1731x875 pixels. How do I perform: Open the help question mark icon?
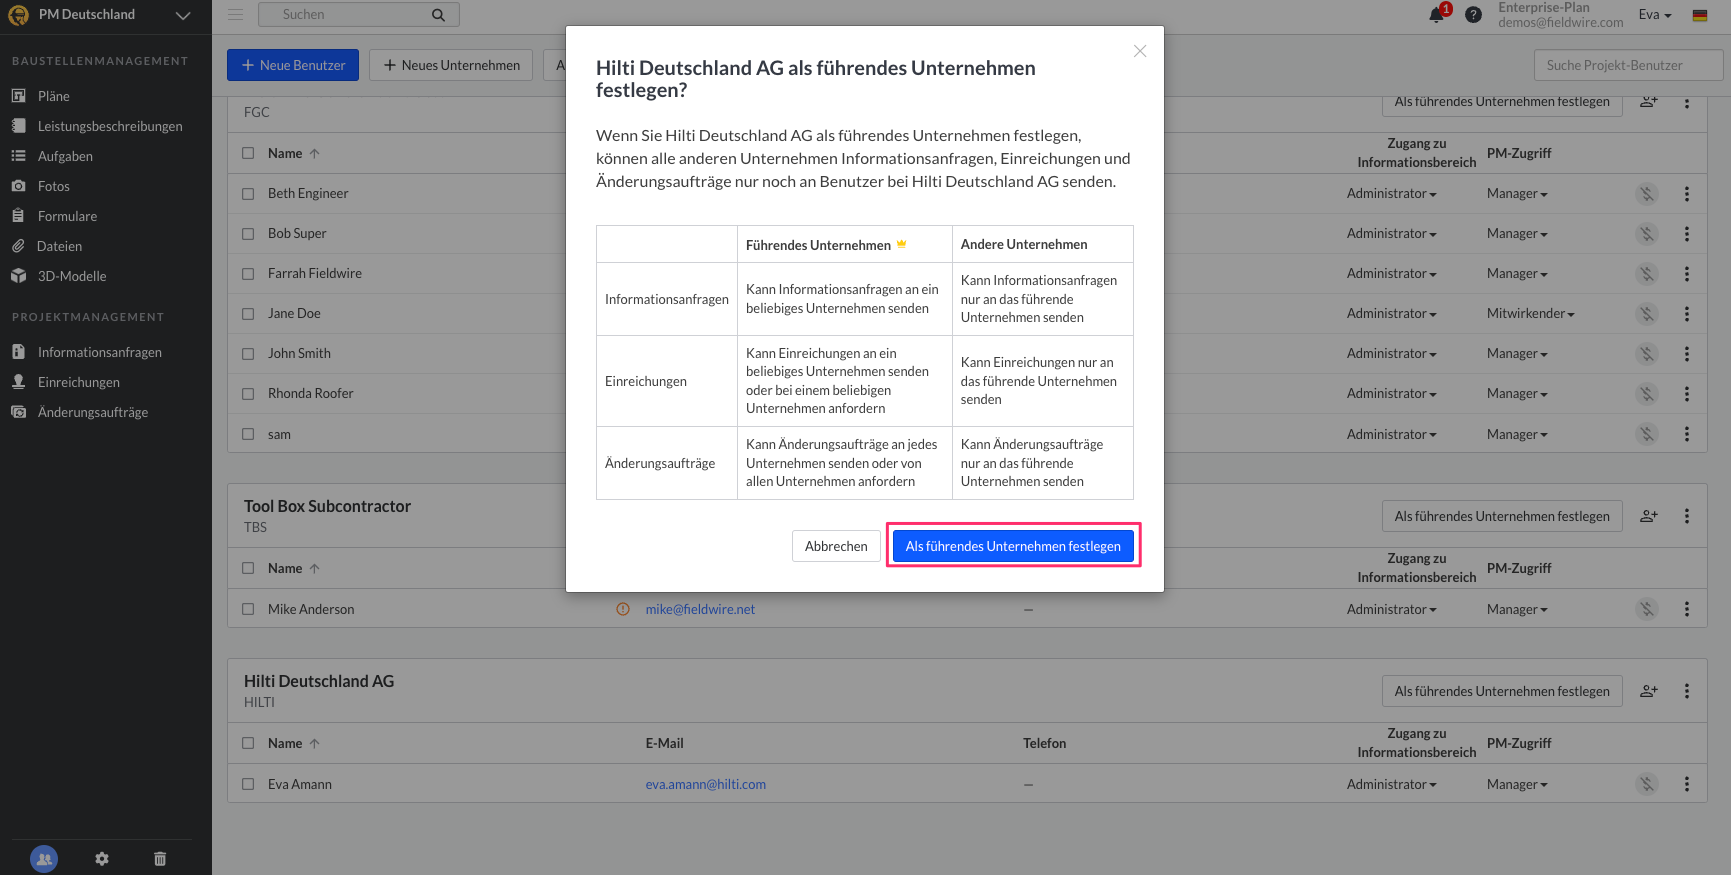[1473, 14]
